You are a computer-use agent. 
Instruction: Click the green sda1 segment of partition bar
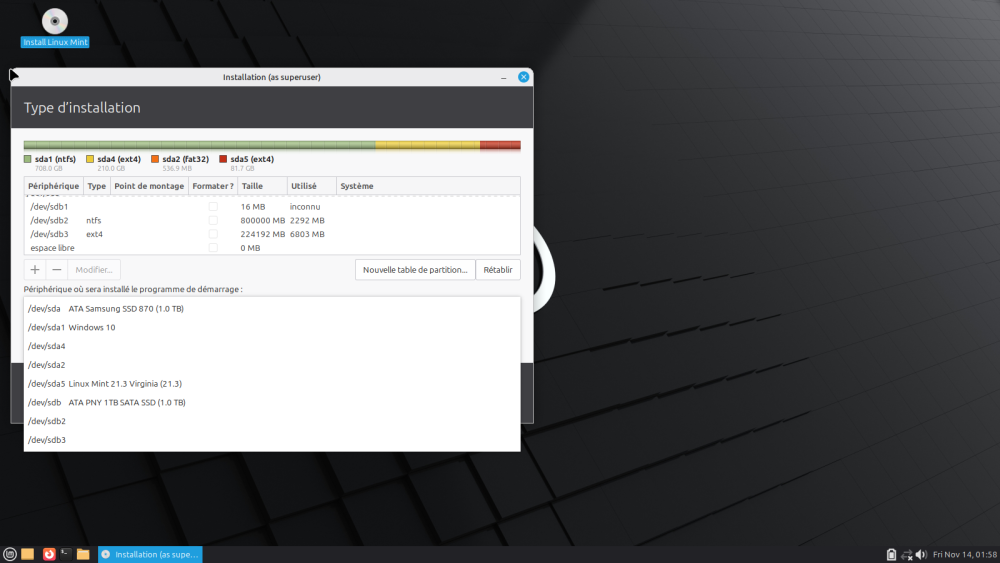click(x=200, y=145)
